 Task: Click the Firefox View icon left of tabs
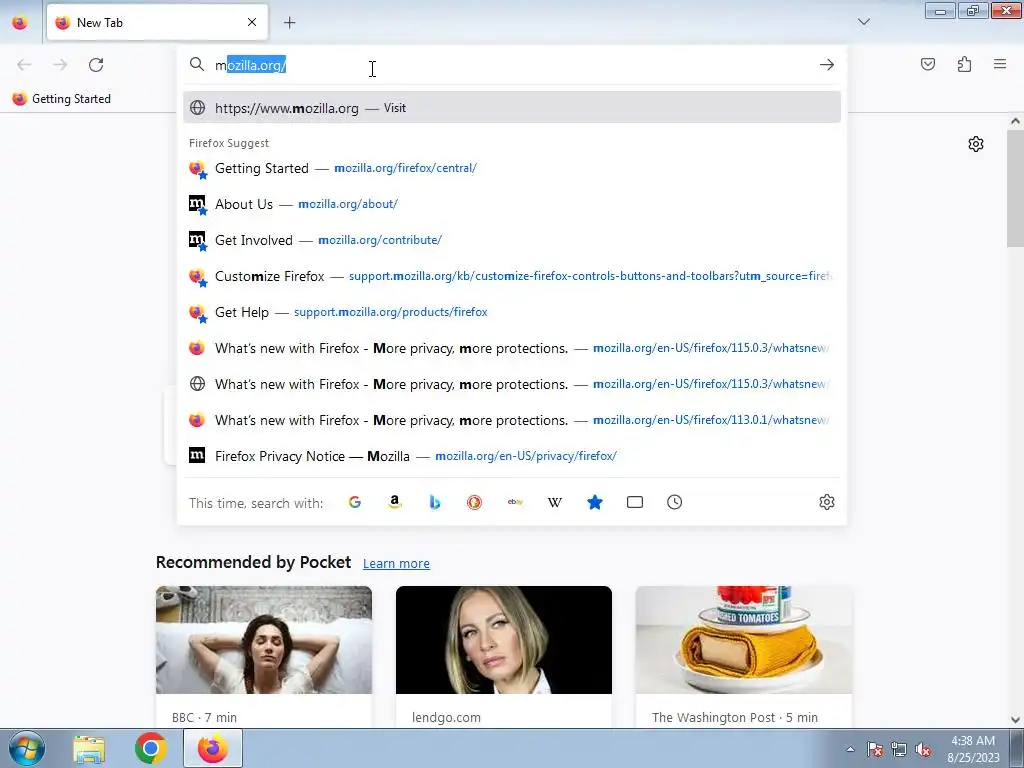20,22
